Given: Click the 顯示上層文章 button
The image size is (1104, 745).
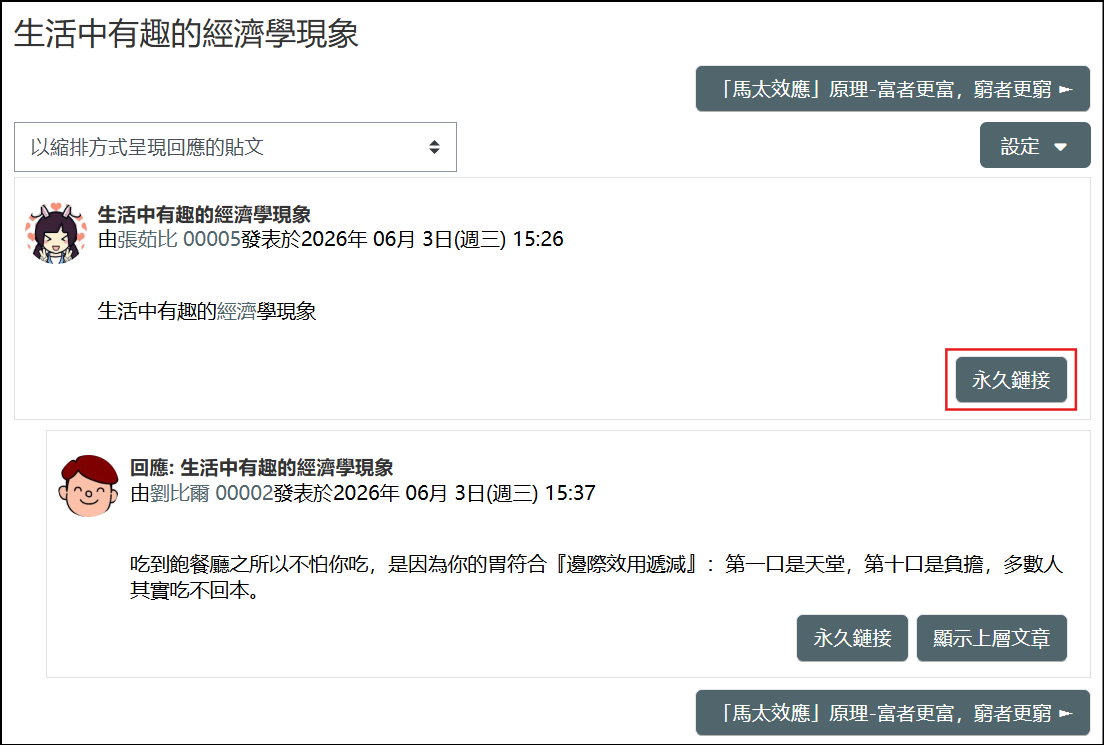Looking at the screenshot, I should click(x=991, y=638).
